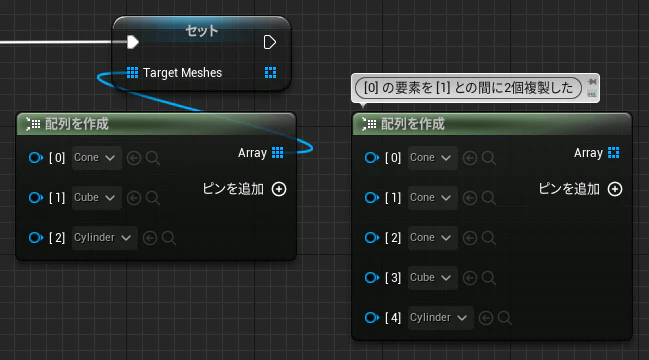Select left 配列を作成 node title bar
Screen dimensions: 649x360
156,124
